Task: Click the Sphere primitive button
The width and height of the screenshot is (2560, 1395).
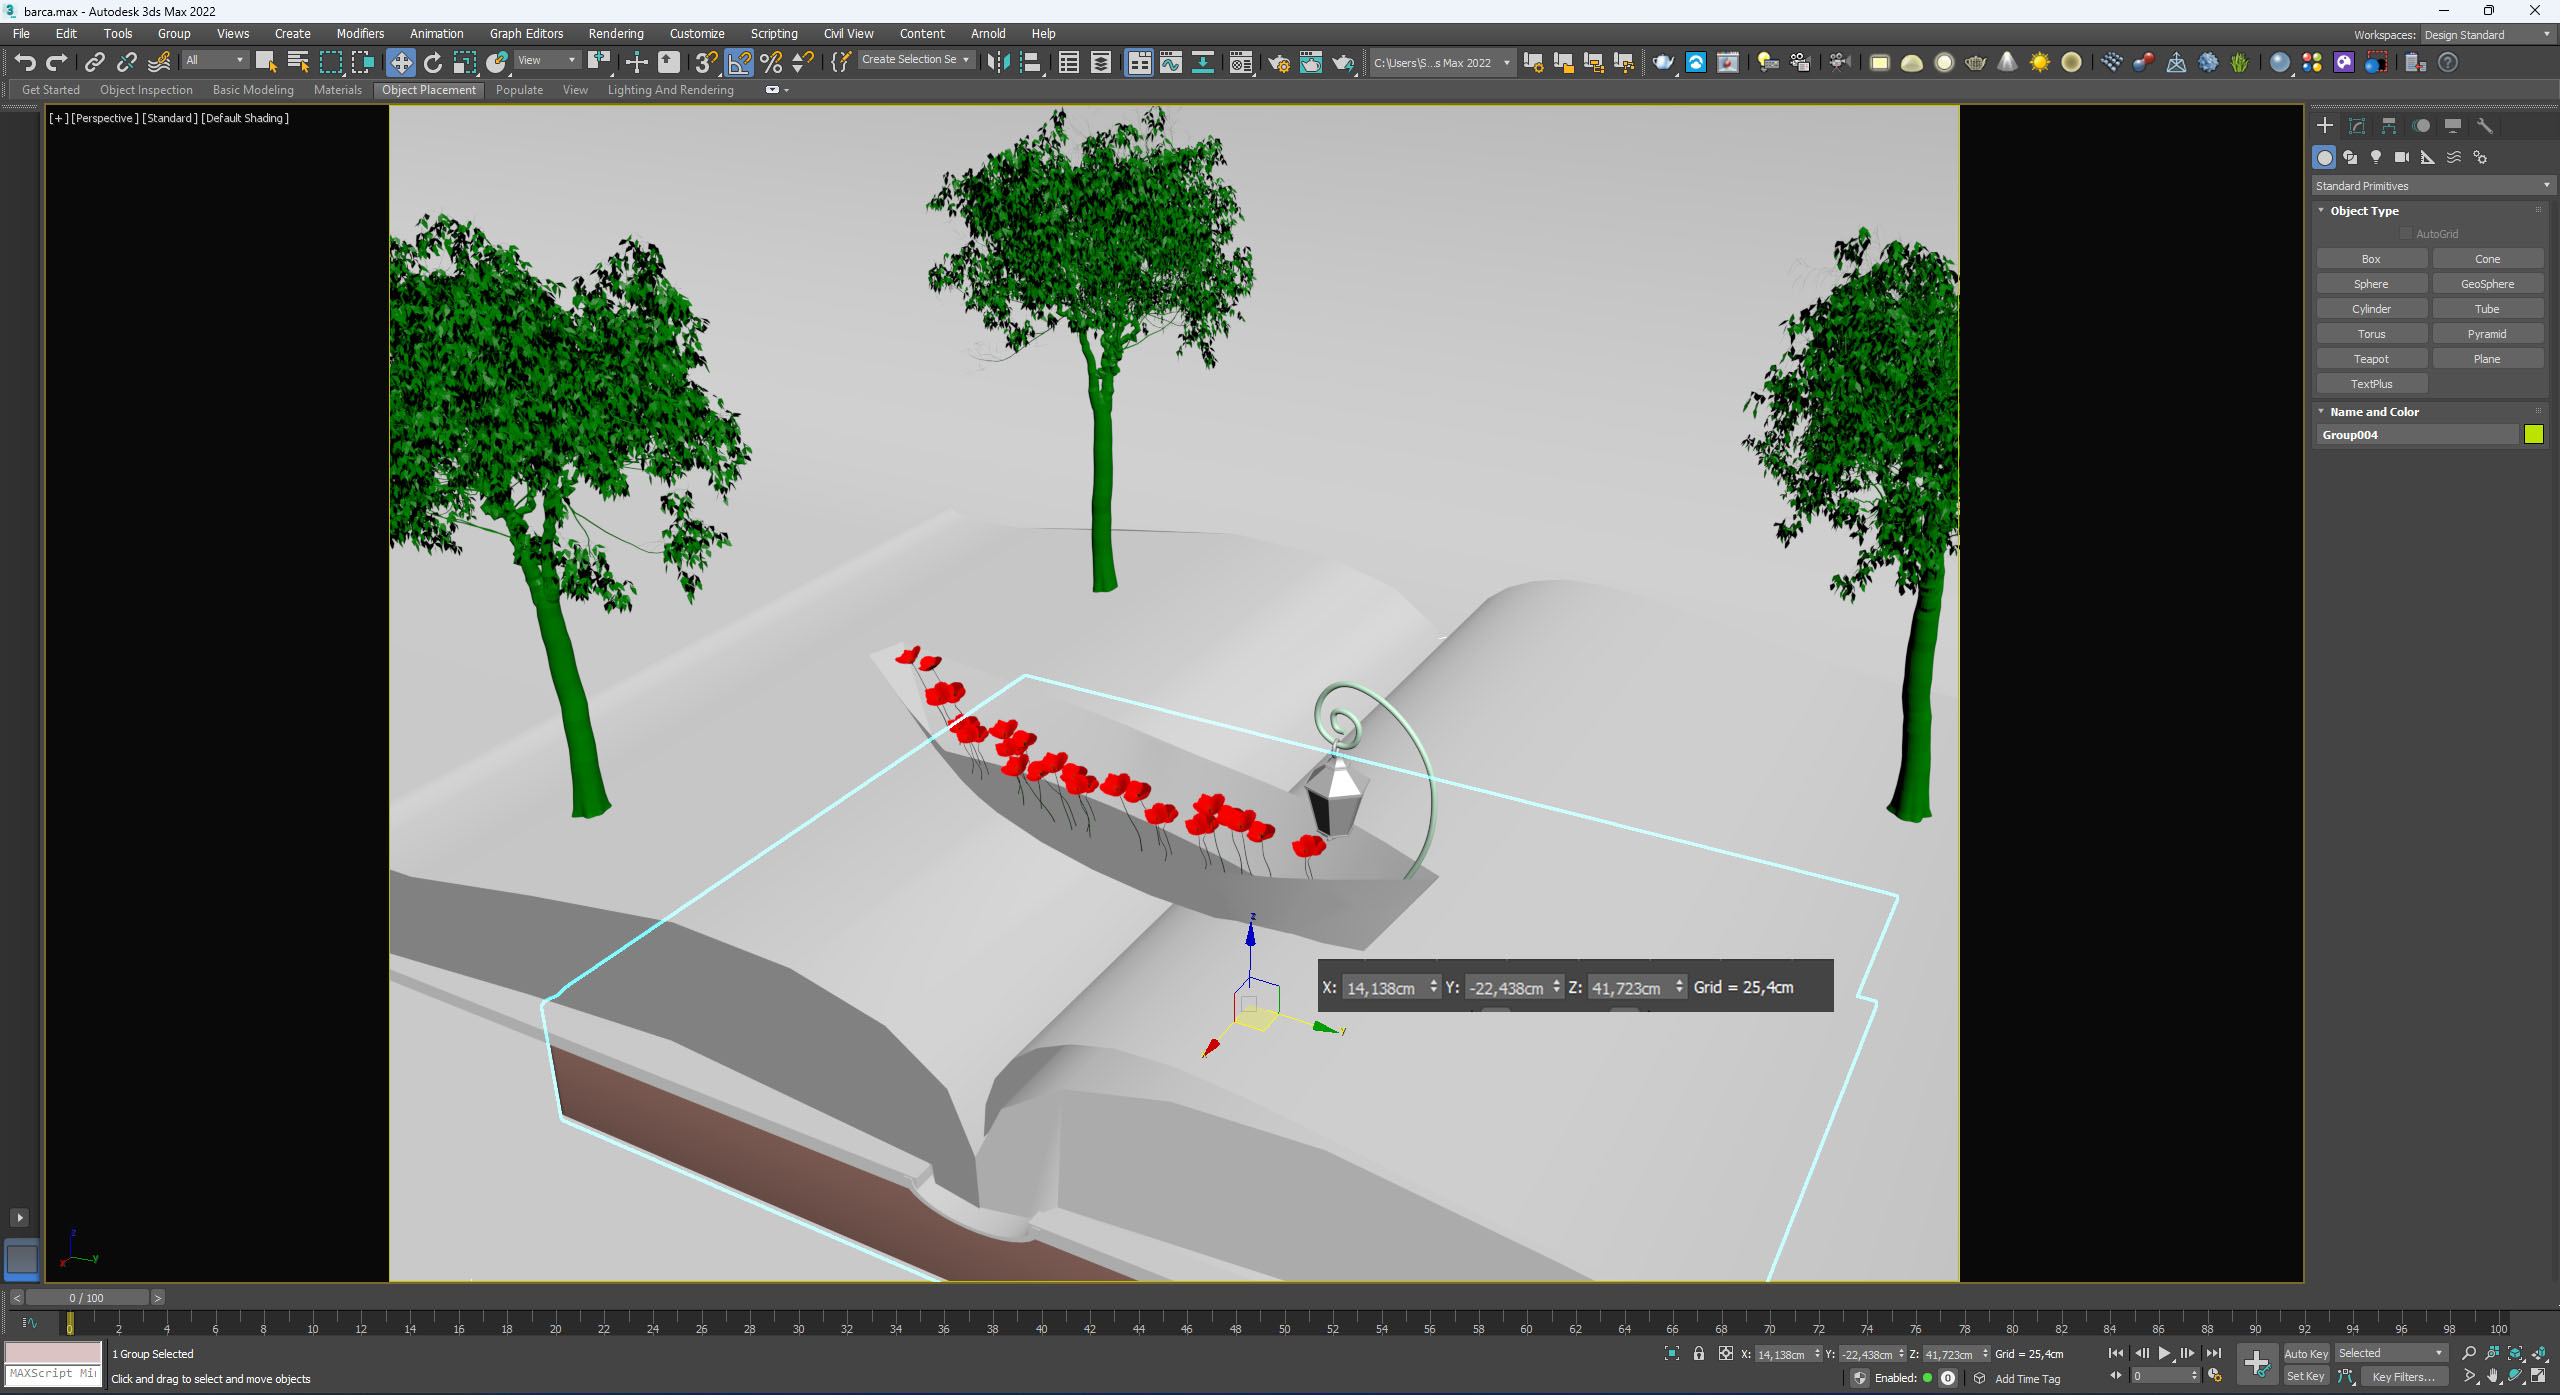Action: click(2371, 283)
